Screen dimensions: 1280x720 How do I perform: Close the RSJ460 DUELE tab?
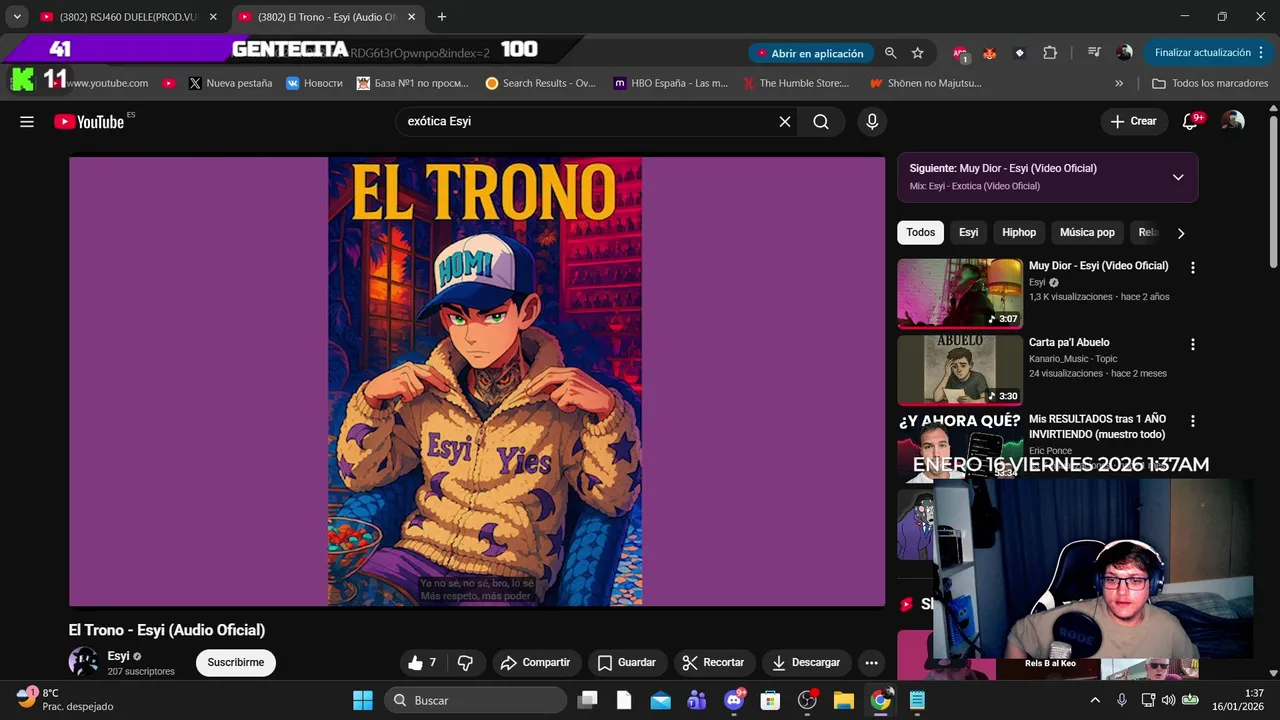tap(213, 17)
